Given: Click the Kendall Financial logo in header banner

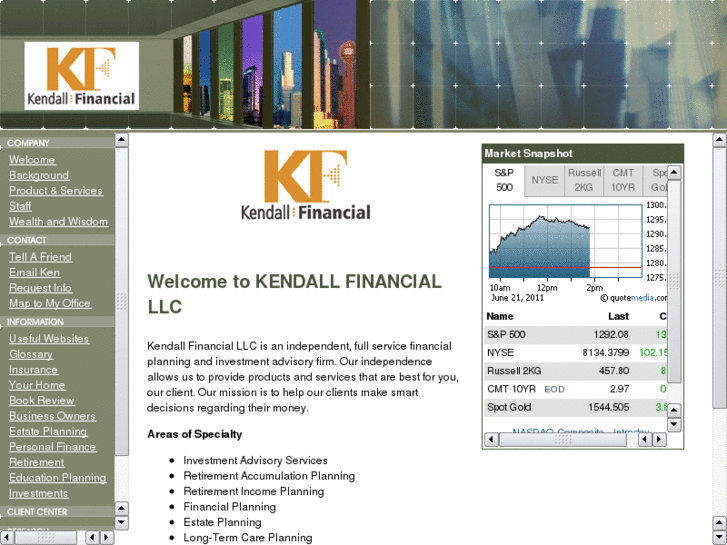Looking at the screenshot, I should pyautogui.click(x=82, y=76).
